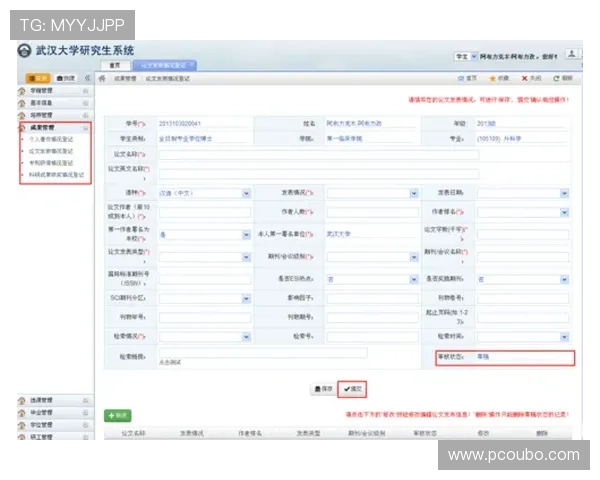Image resolution: width=600 pixels, height=480 pixels.
Task: Click into the 期刊/会议名称 input field
Action: click(523, 257)
